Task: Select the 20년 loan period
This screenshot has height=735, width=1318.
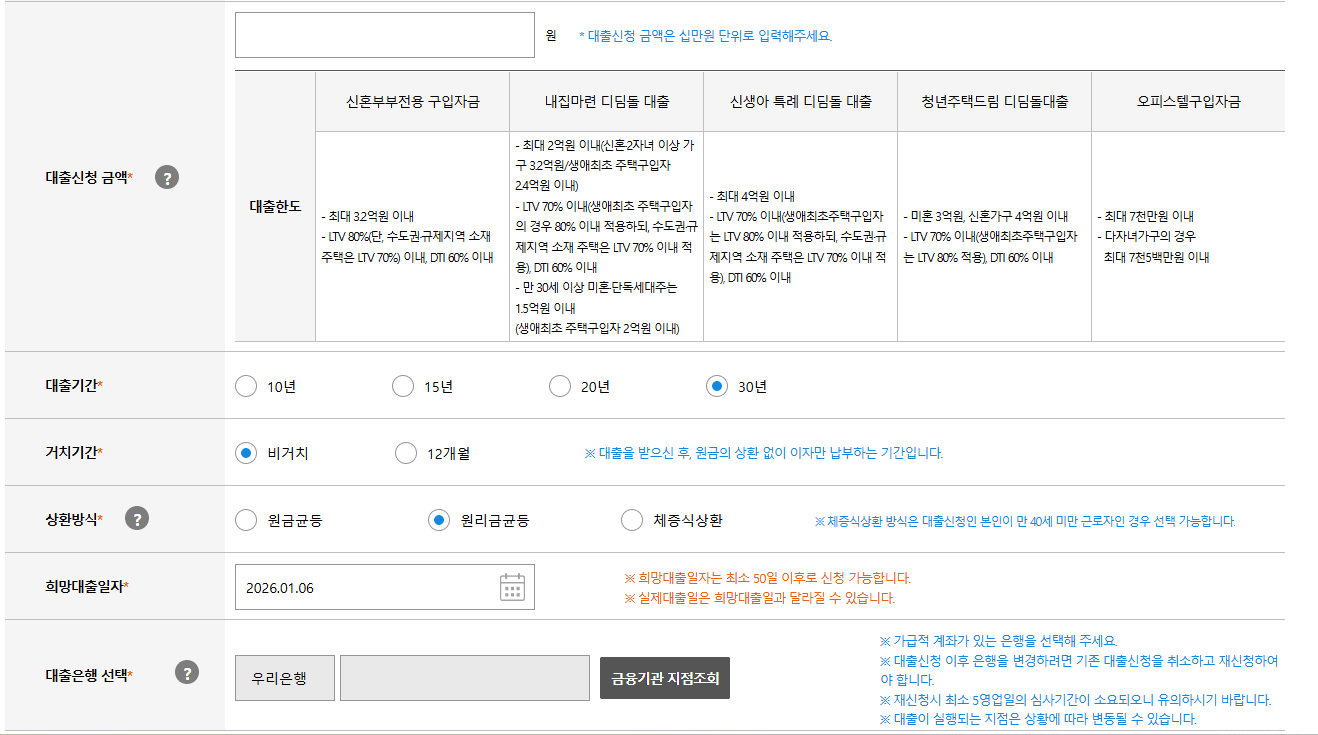Action: (560, 384)
